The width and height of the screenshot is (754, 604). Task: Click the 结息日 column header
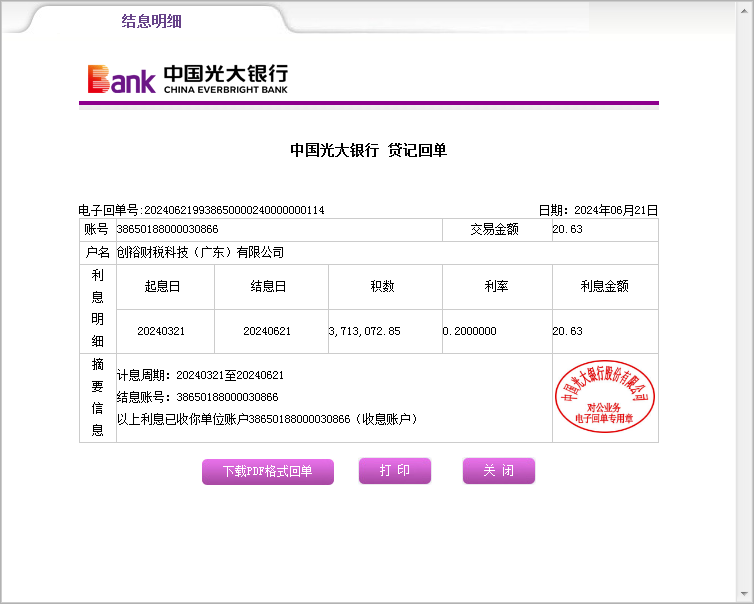pyautogui.click(x=268, y=286)
